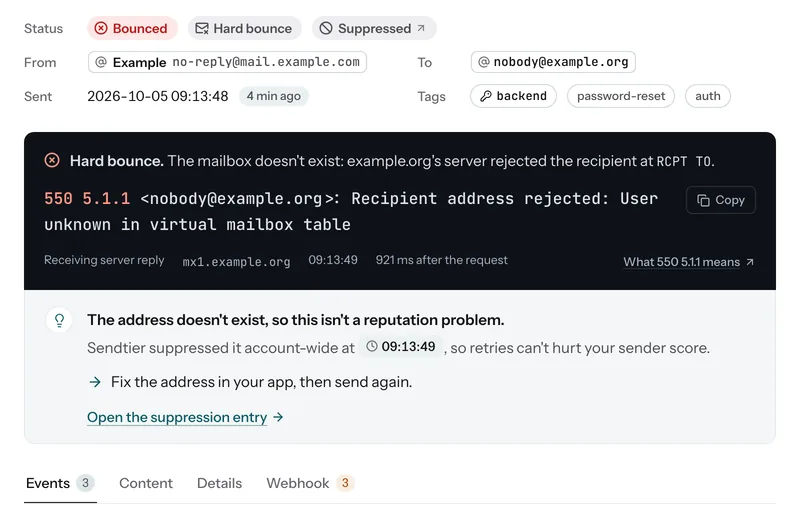Copy the SMTP error response

(x=721, y=200)
